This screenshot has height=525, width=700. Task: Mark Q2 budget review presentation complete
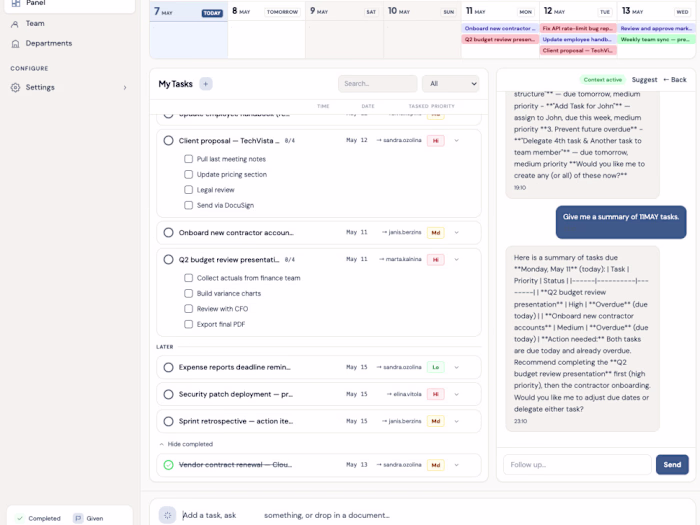168,259
